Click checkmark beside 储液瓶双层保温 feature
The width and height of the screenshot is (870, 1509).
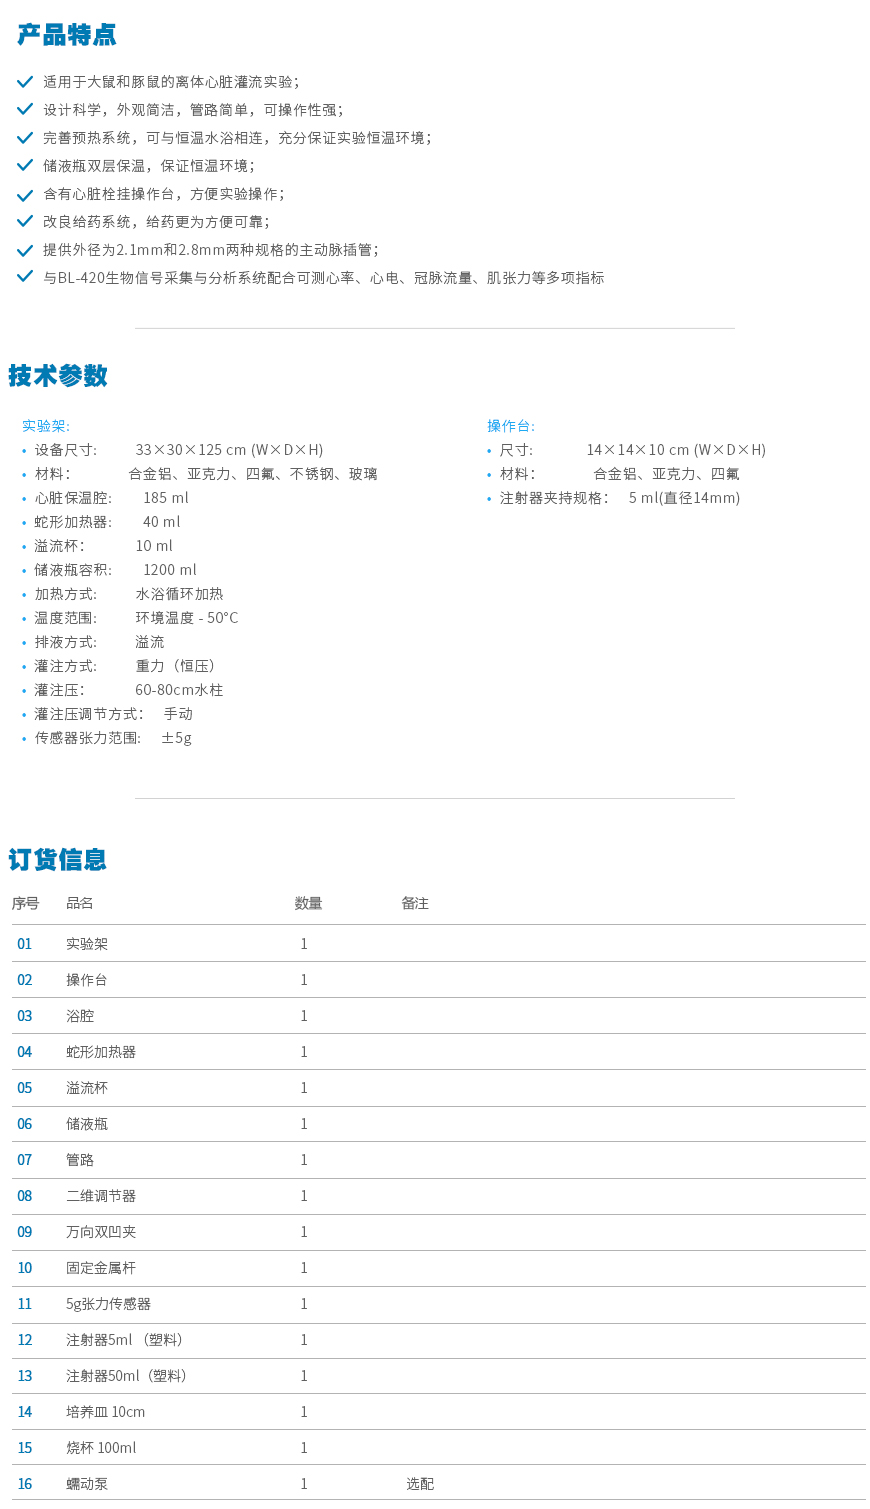pyautogui.click(x=25, y=165)
